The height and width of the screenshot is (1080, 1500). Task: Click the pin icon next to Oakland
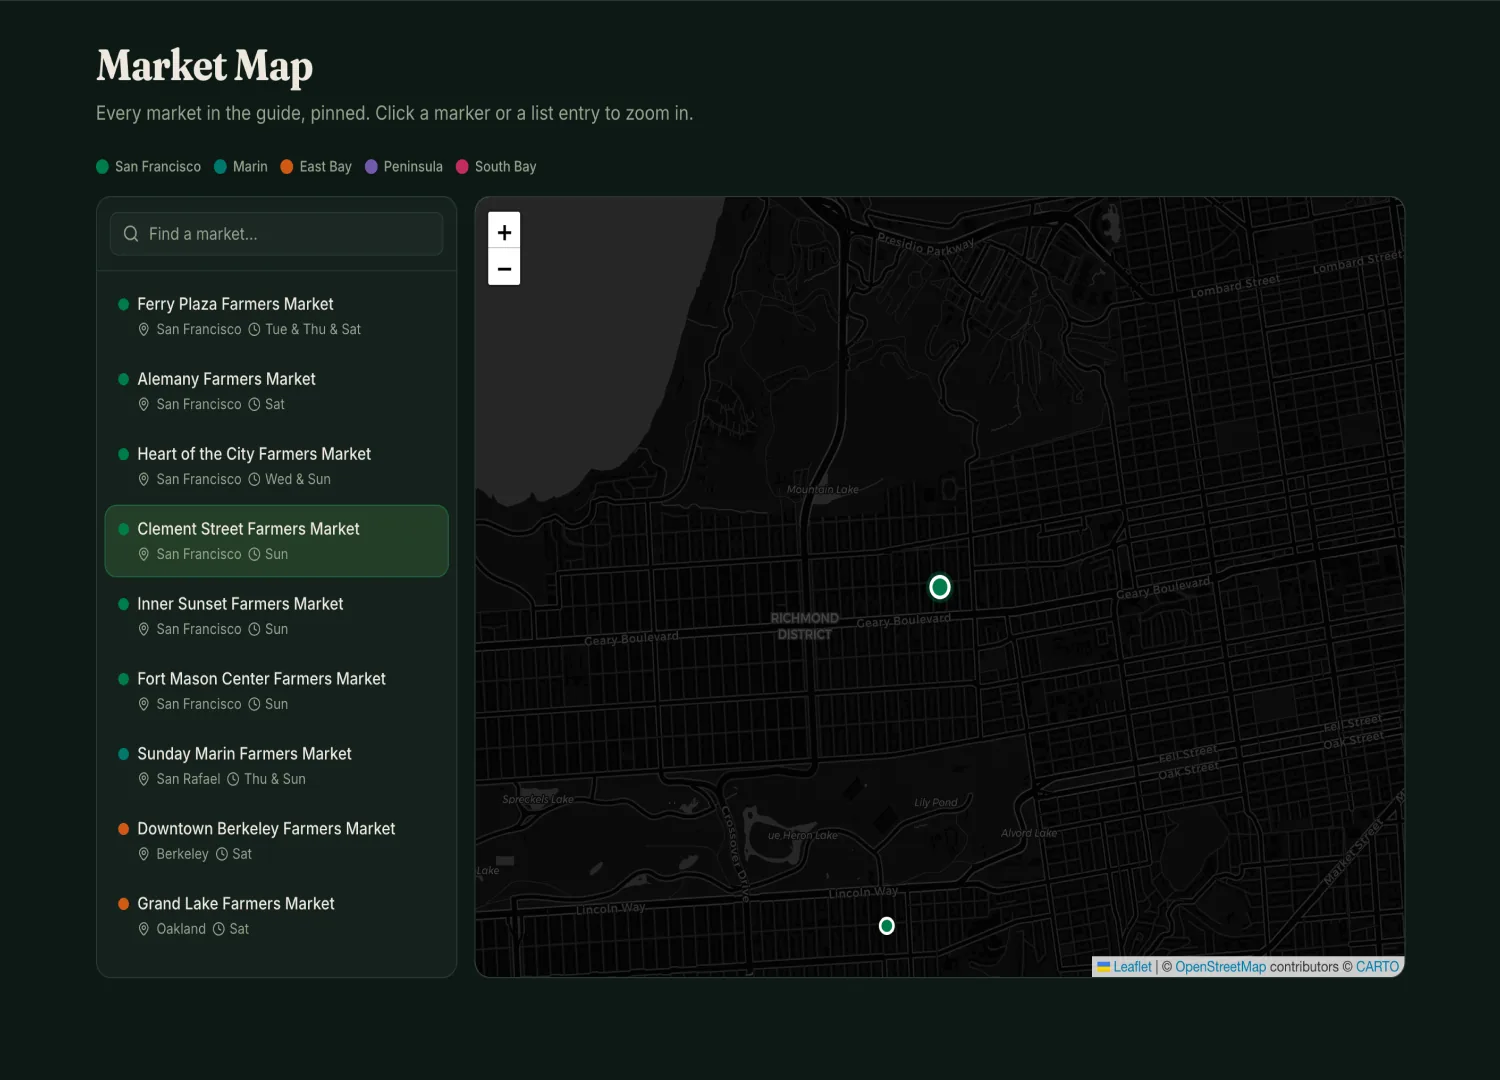point(144,929)
